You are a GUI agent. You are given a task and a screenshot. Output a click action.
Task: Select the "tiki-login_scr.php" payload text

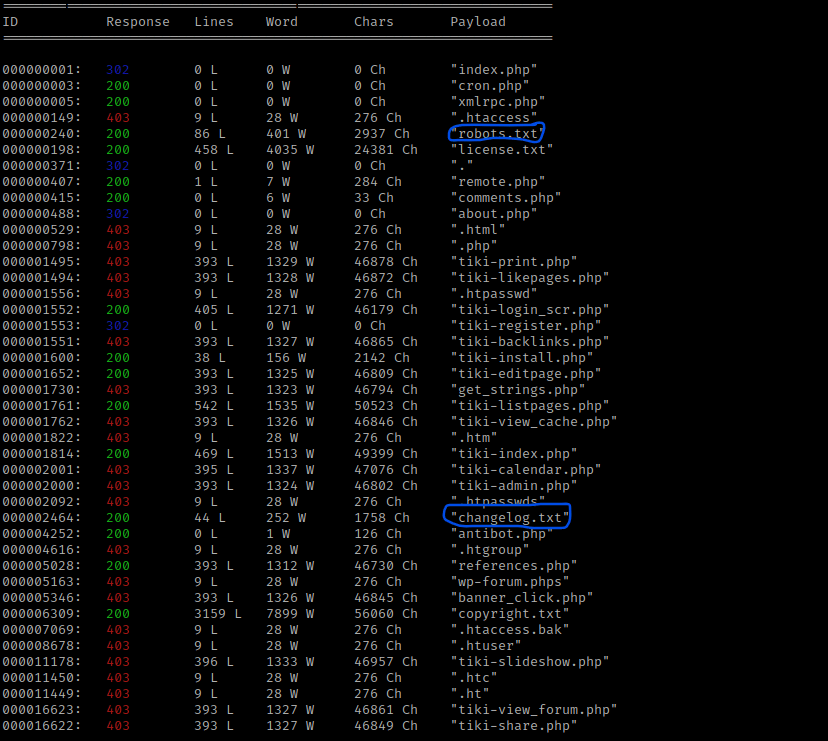point(529,309)
